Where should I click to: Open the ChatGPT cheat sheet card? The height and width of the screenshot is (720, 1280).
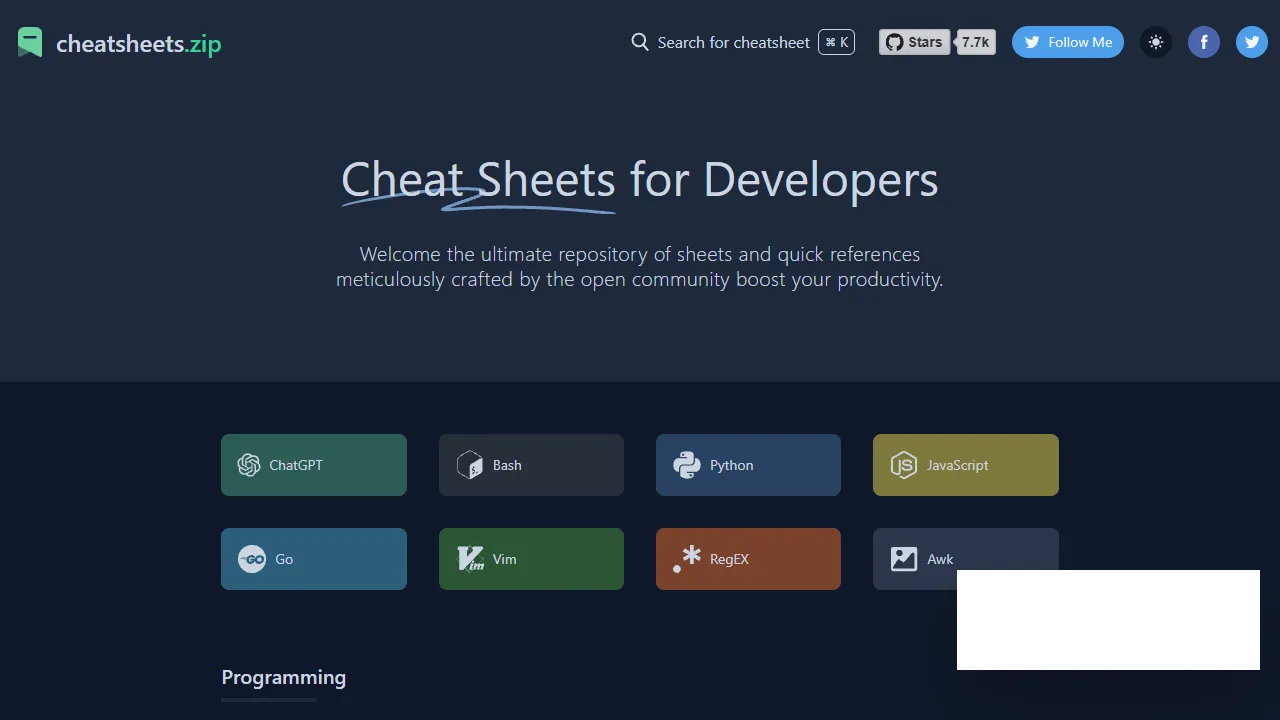(314, 465)
